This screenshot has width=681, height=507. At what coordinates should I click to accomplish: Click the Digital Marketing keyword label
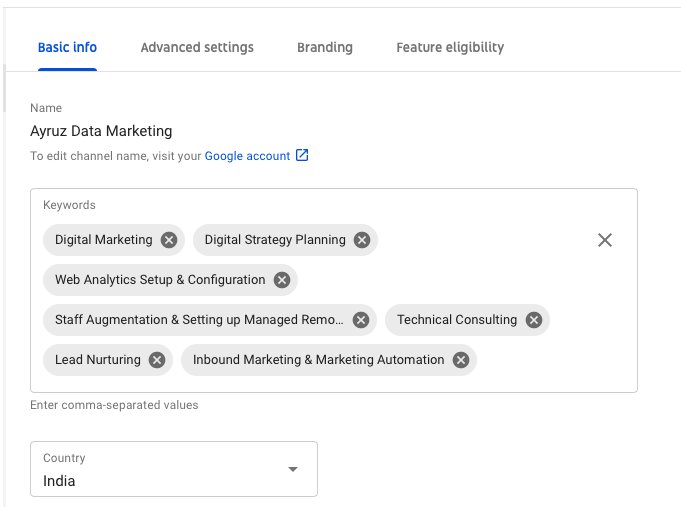point(104,240)
